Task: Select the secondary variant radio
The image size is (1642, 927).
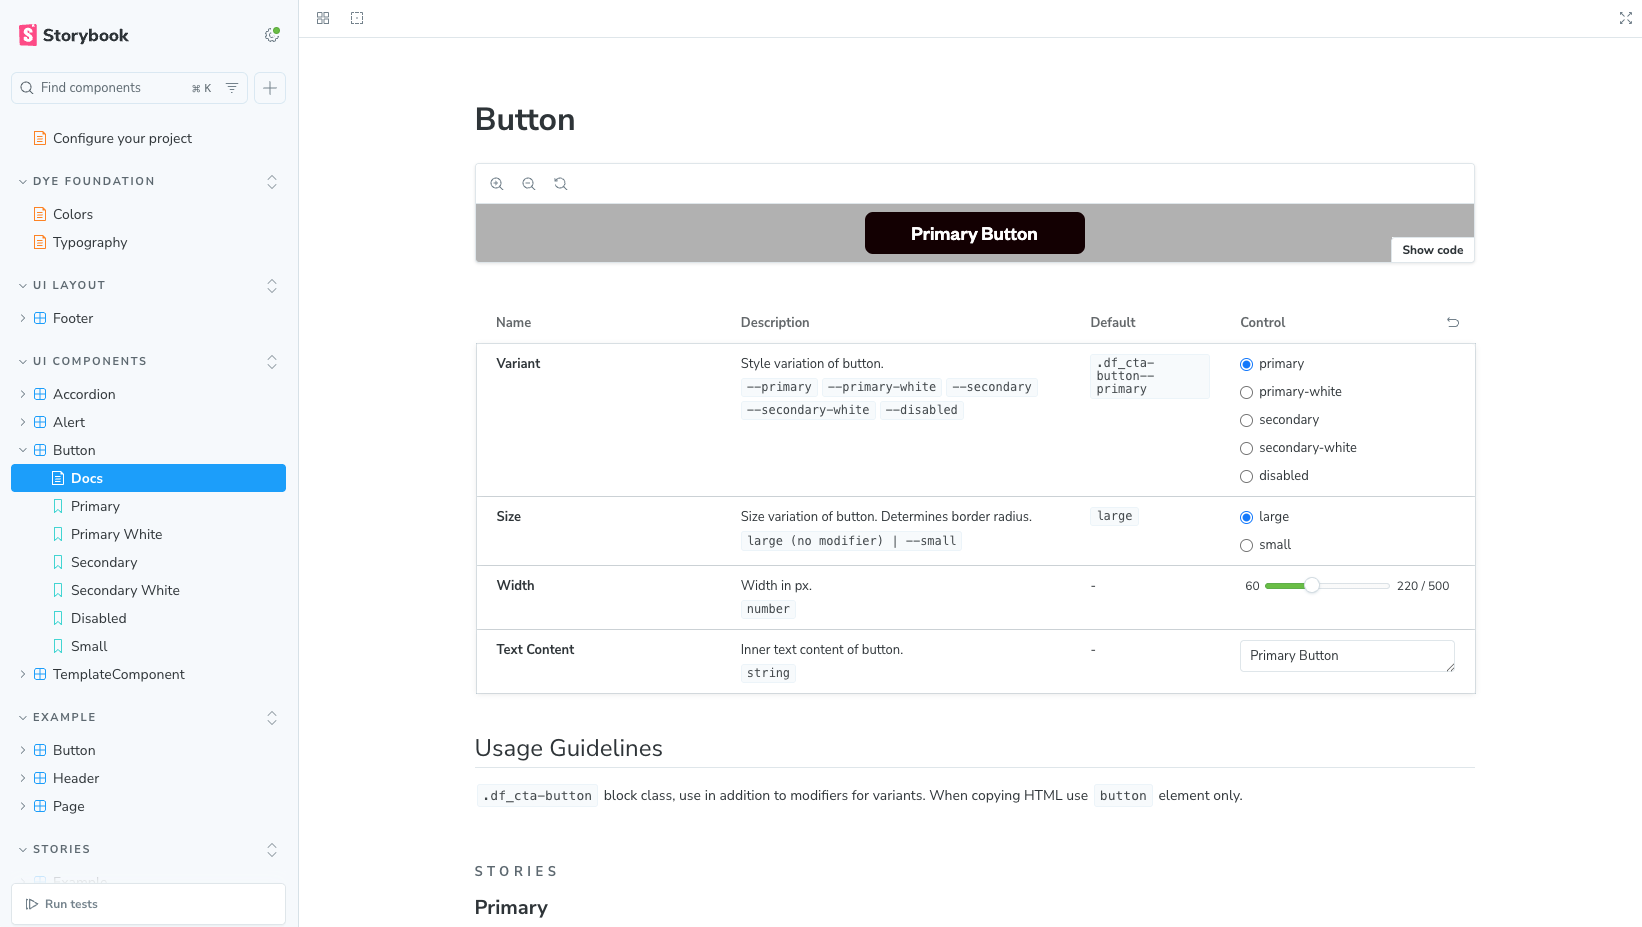Action: [1246, 420]
